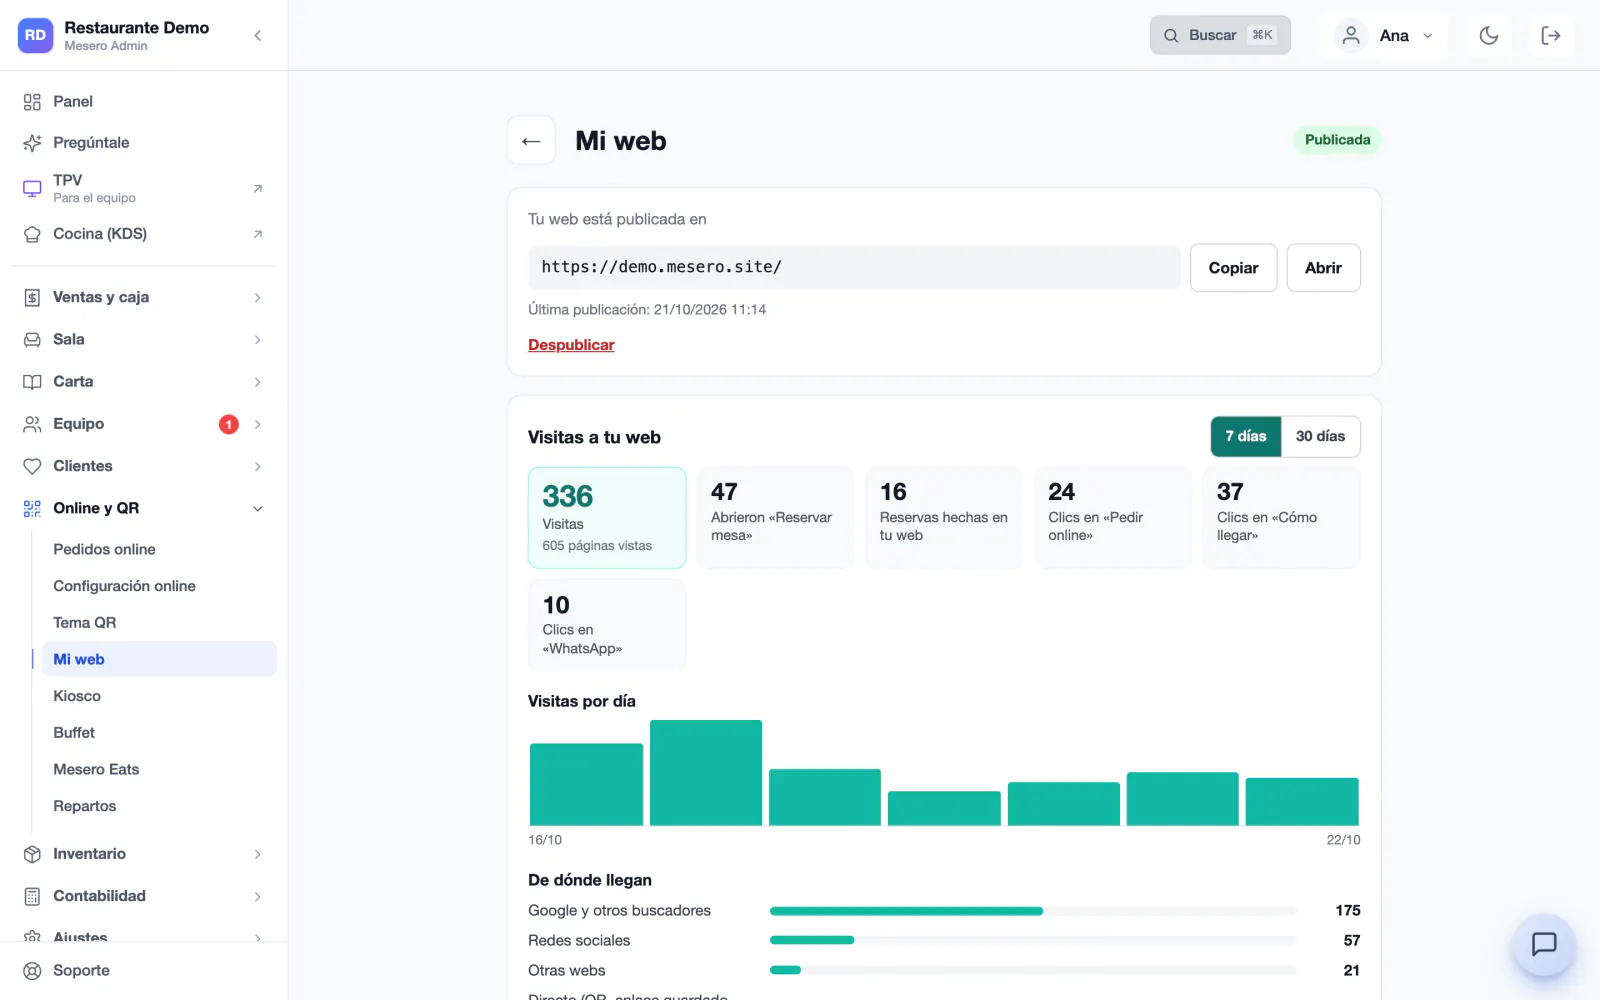Click the Online y QR code icon
This screenshot has height=1000, width=1600.
32,508
